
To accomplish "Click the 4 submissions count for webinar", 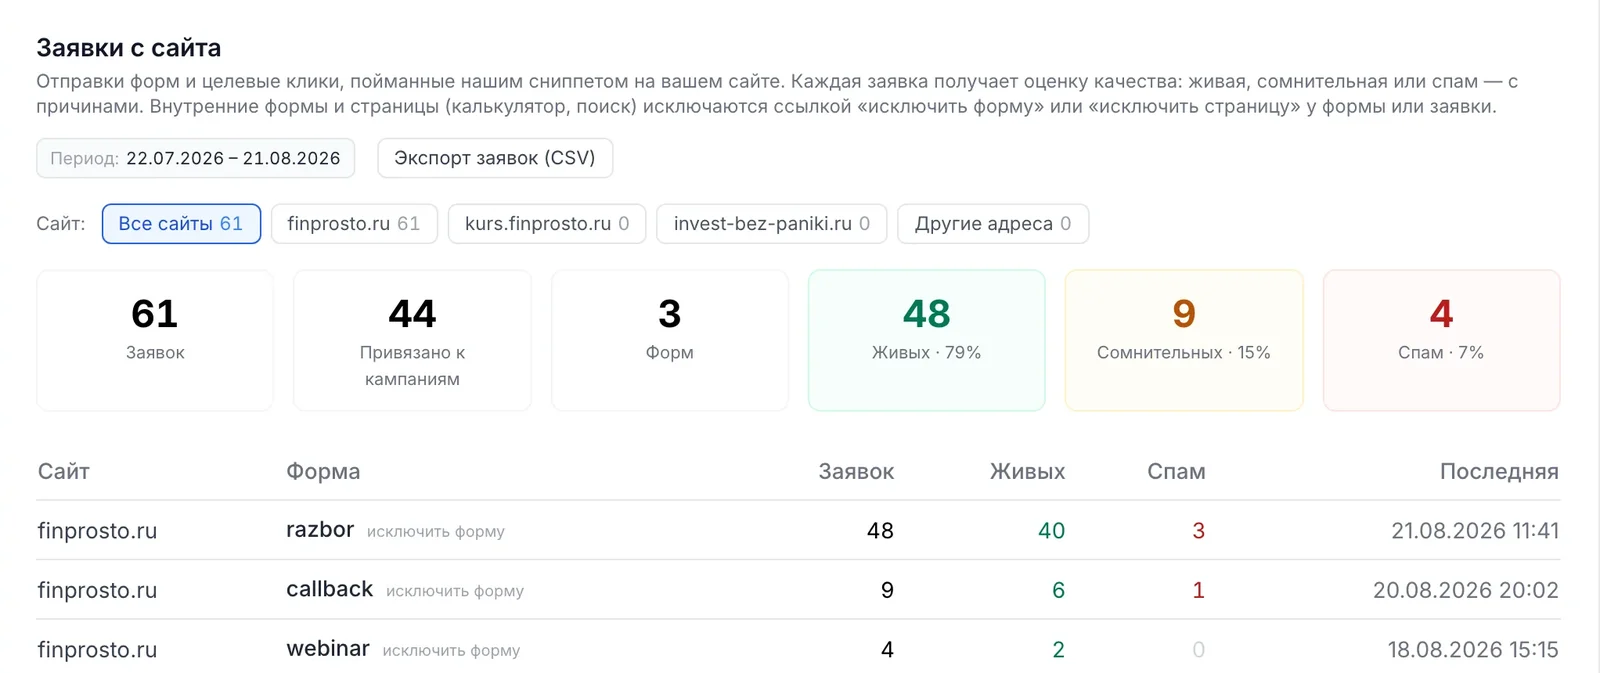I will click(887, 650).
